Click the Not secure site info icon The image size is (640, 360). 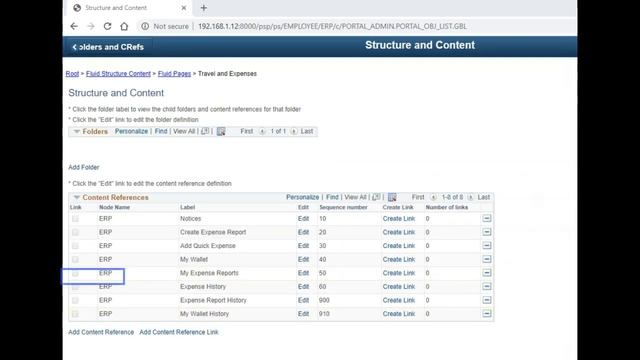pos(145,26)
